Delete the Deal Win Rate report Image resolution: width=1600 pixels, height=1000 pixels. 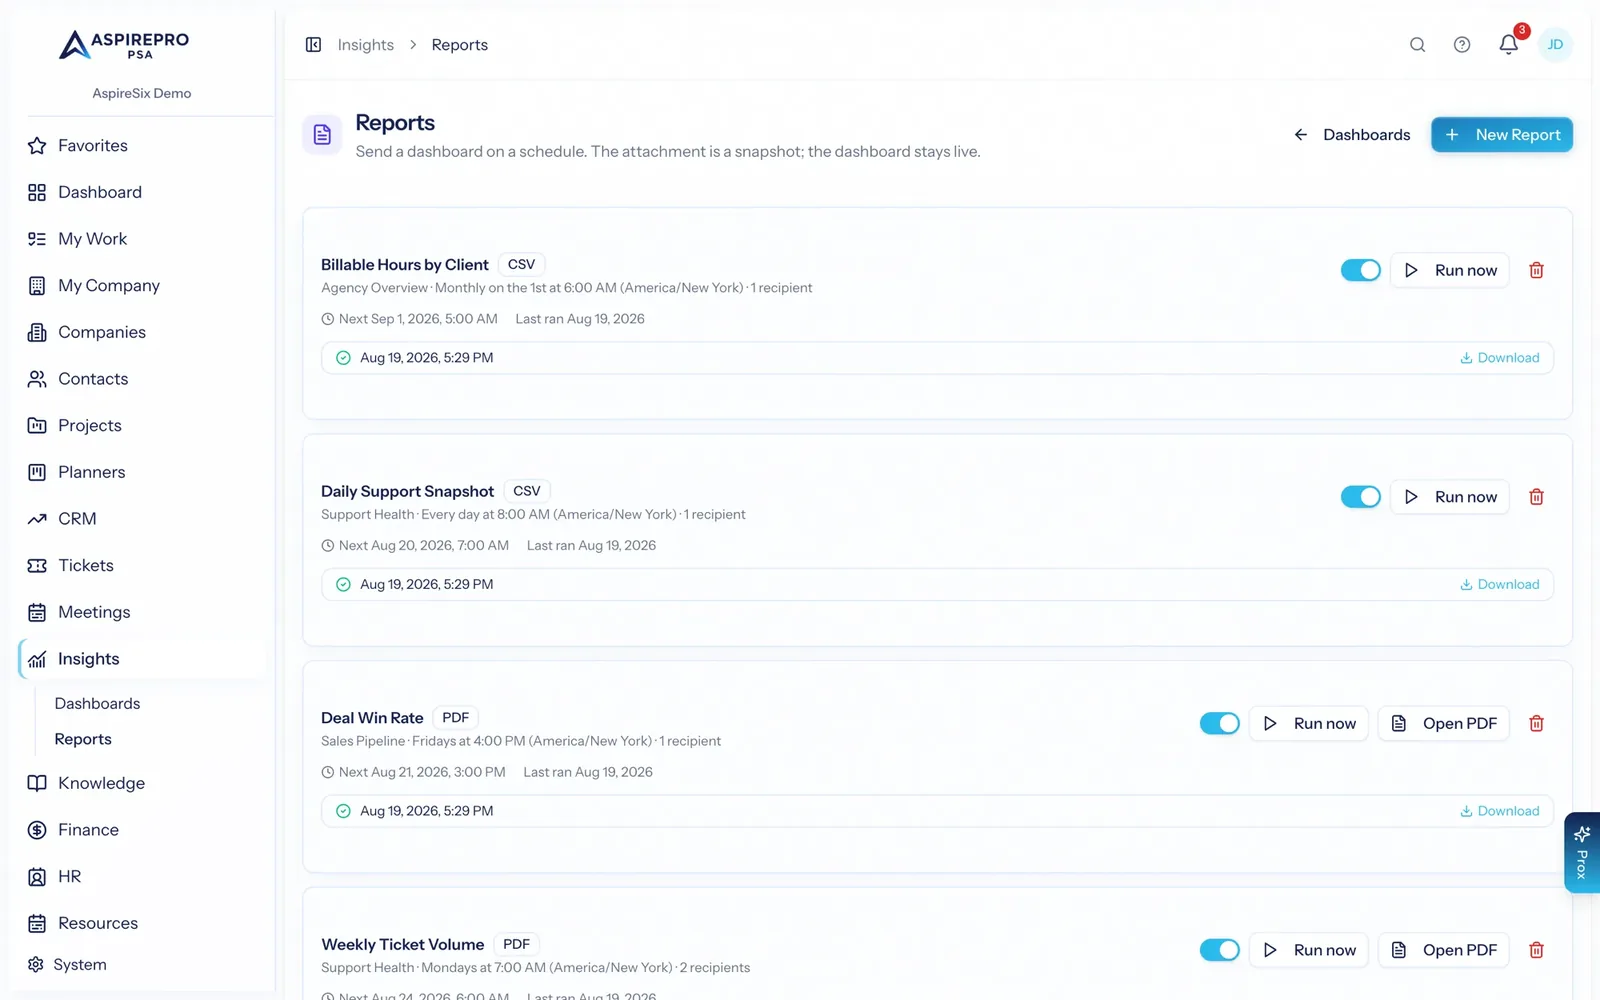coord(1537,723)
